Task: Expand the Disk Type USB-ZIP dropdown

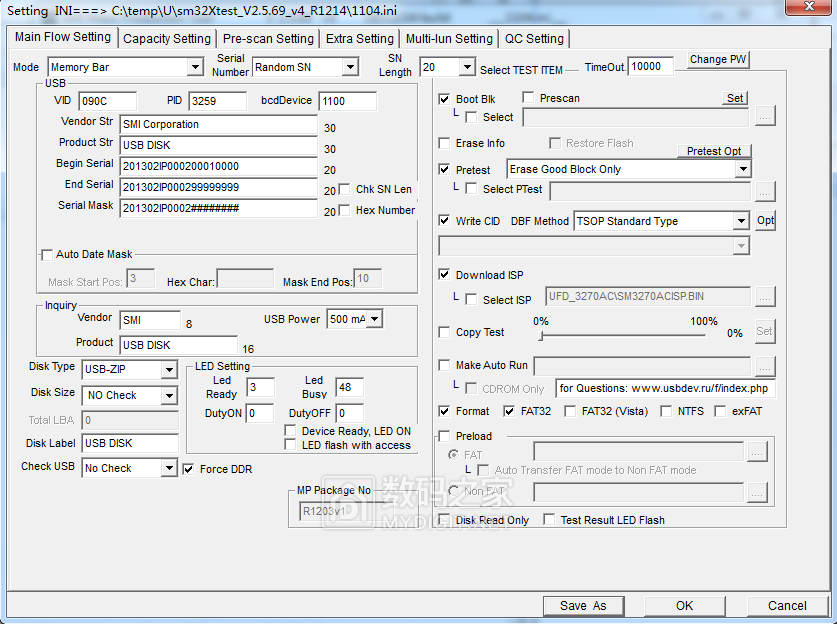Action: 169,370
